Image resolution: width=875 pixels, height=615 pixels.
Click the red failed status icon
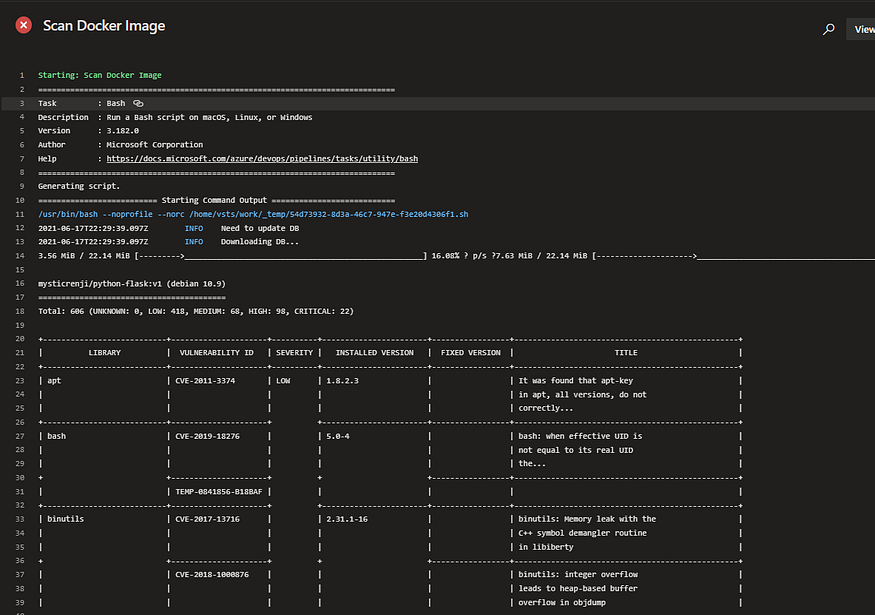coord(24,25)
